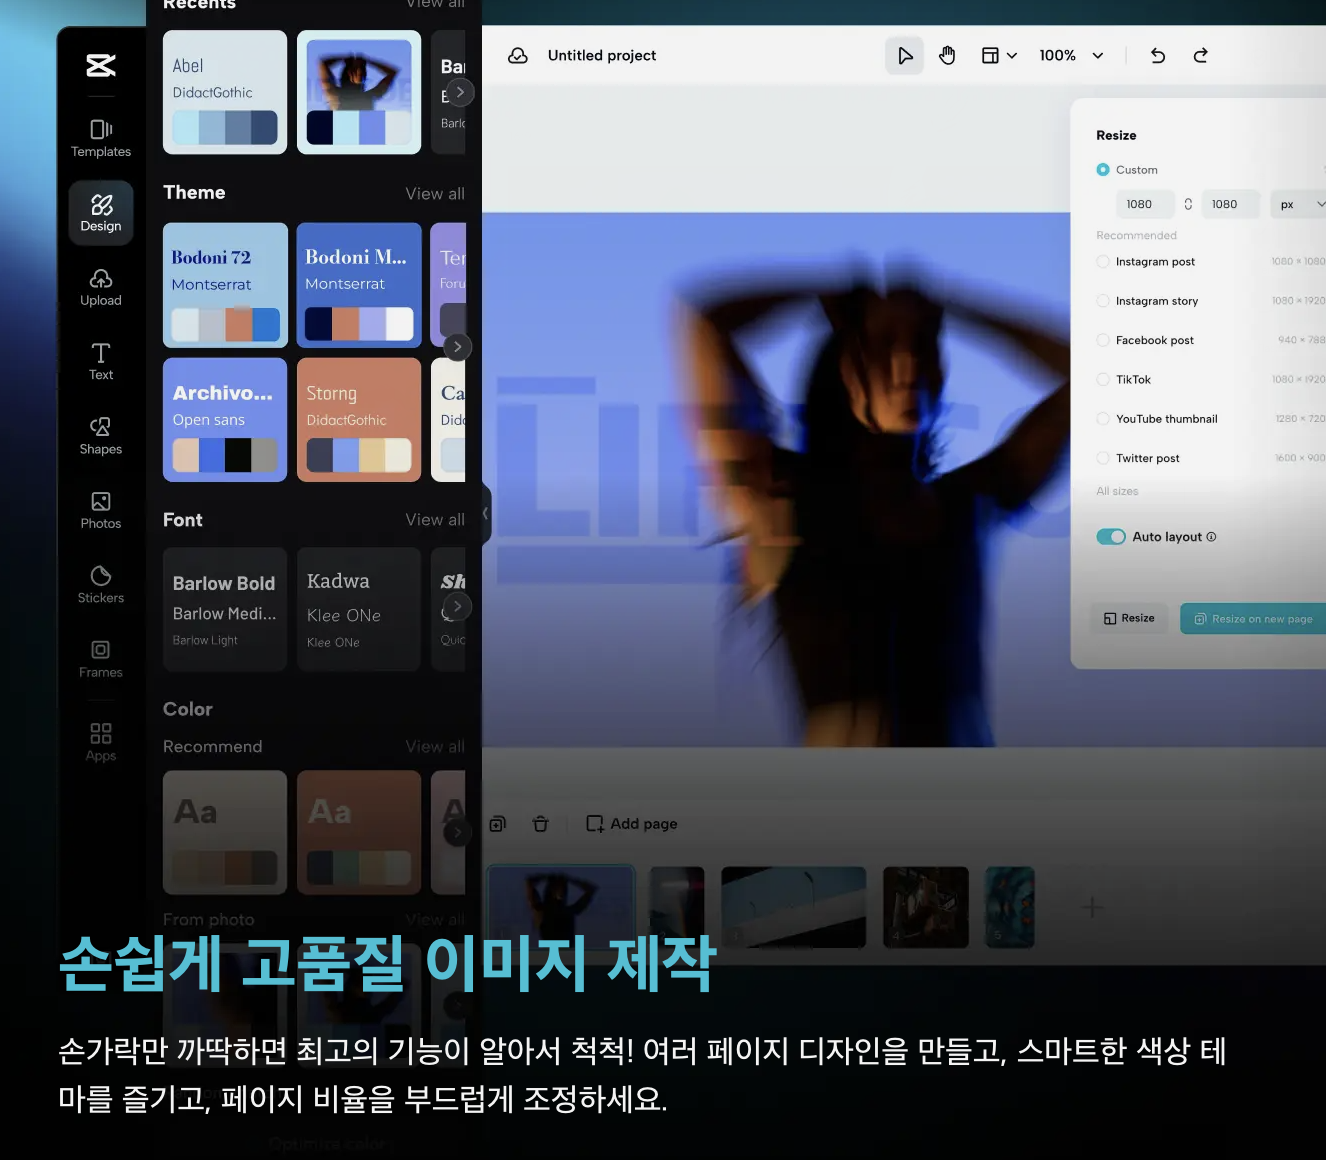Delete page with trash icon
This screenshot has width=1326, height=1160.
click(x=540, y=824)
